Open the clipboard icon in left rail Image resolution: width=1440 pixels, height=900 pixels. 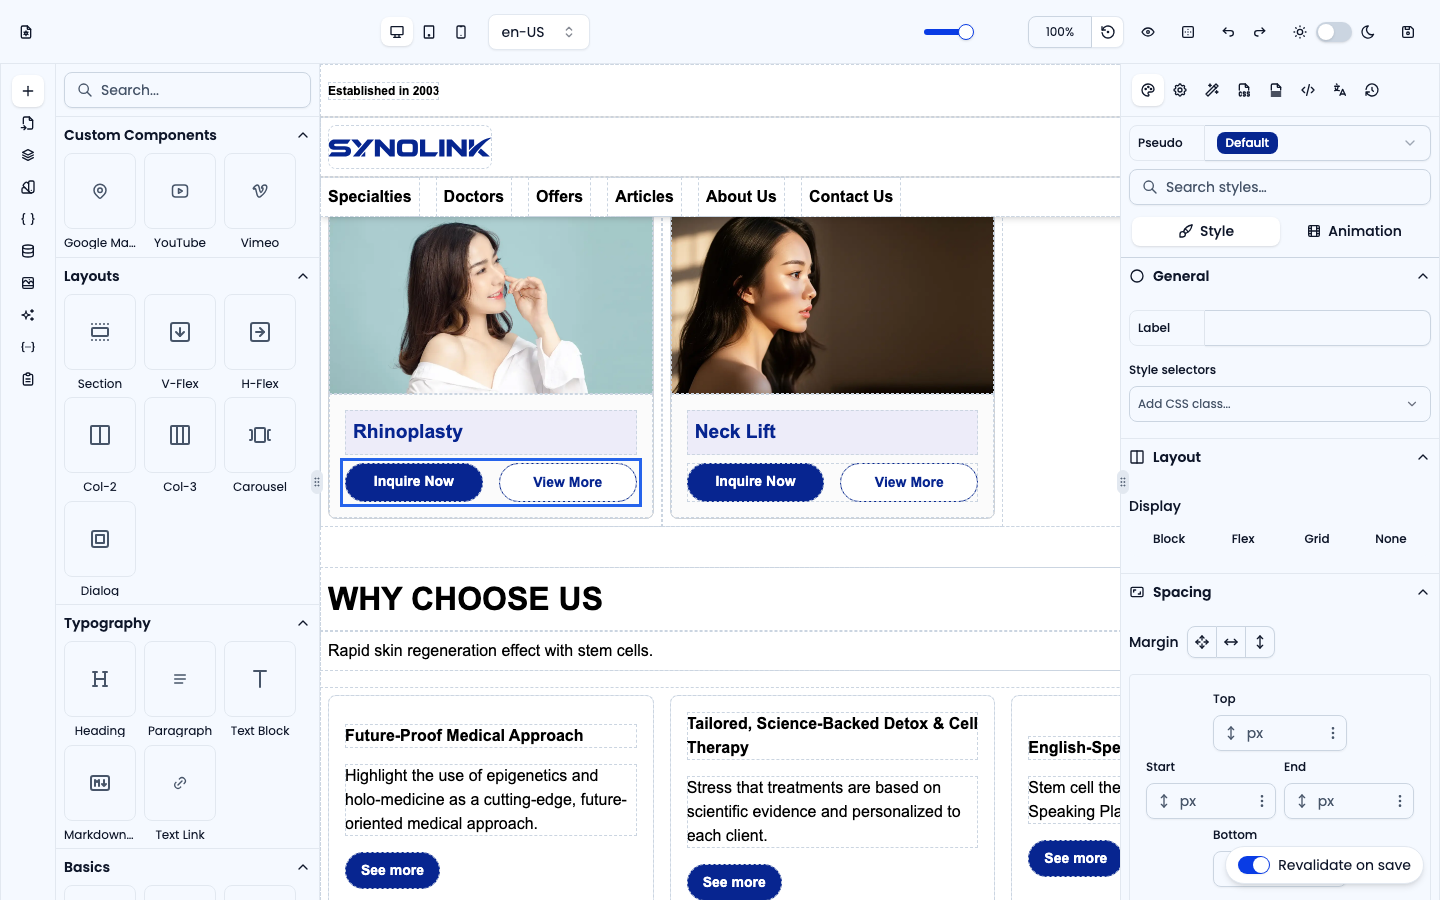pos(28,379)
